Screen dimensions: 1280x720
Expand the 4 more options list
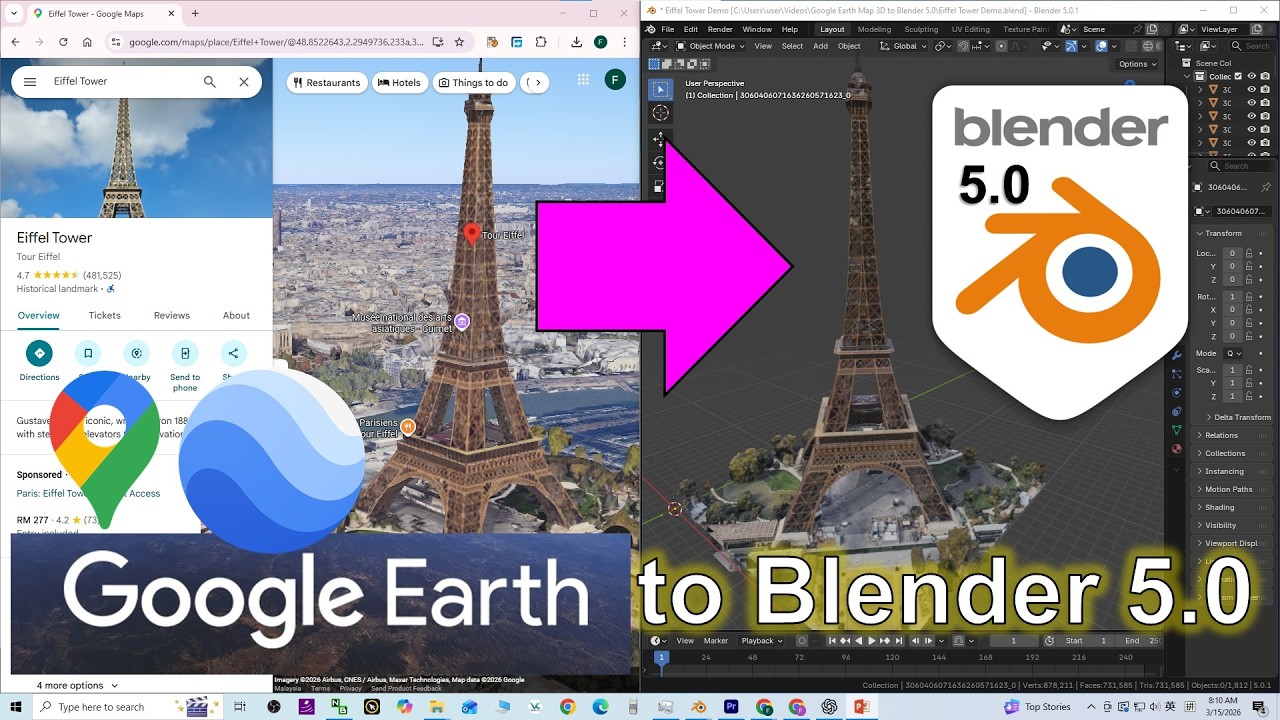(77, 686)
